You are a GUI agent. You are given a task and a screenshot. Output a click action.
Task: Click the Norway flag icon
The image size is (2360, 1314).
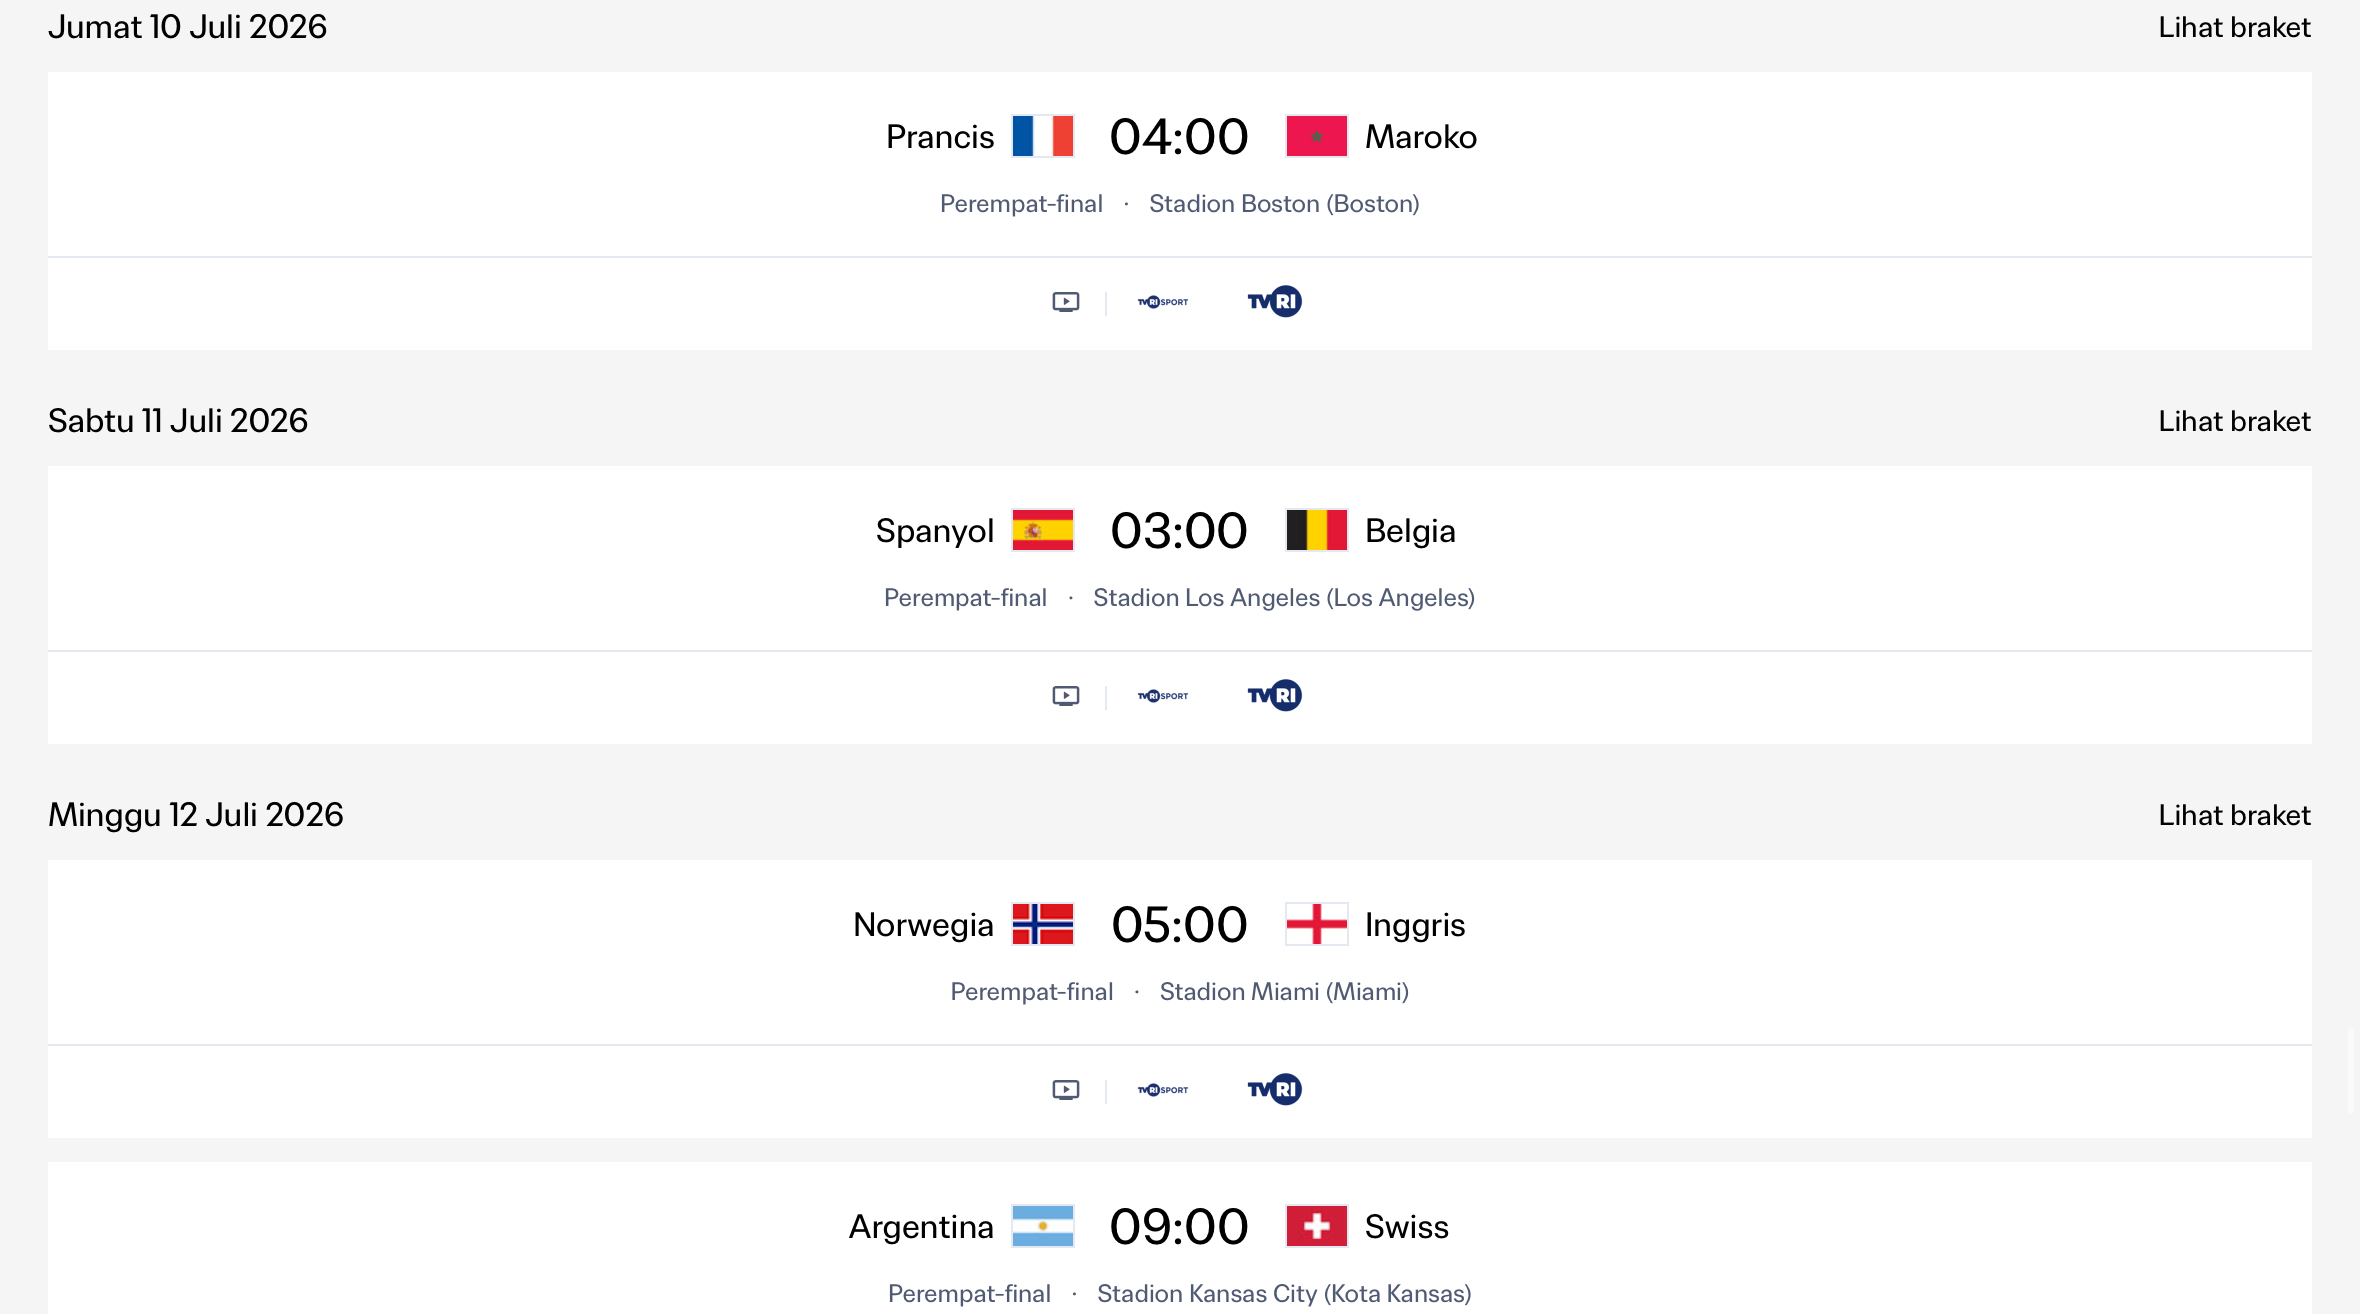1042,924
